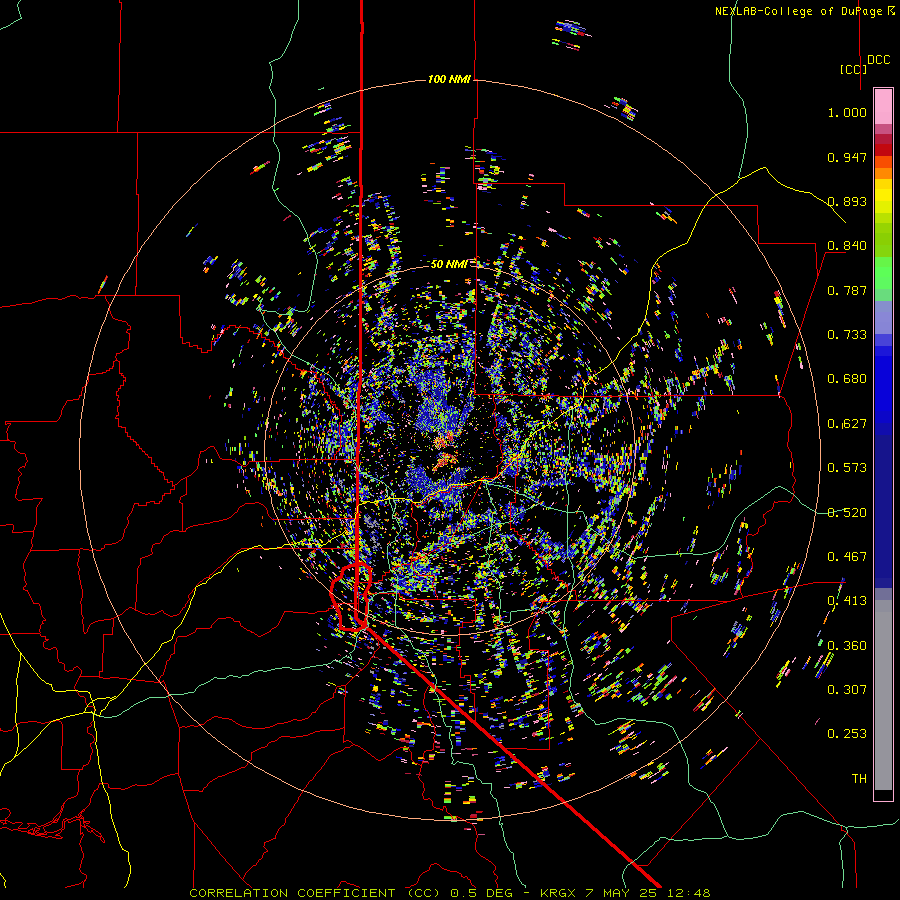Click the 0.360 scale value
Viewport: 900px width, 900px height.
[x=847, y=646]
